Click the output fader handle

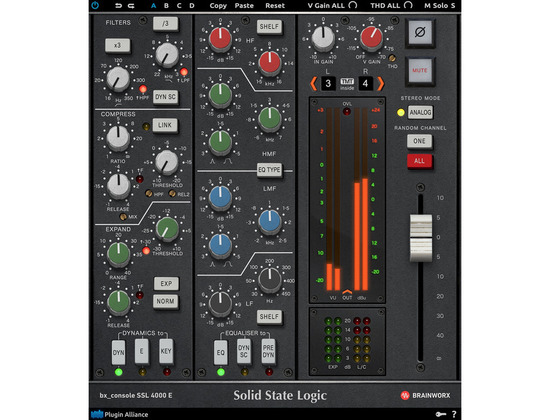click(421, 238)
